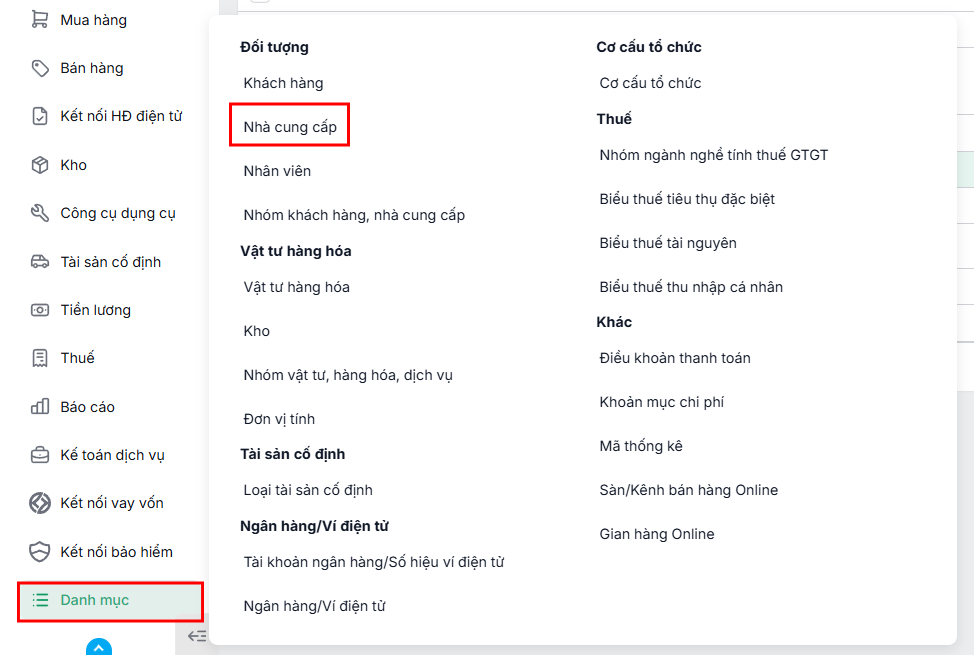
Task: Click the Kết nối bảo hiểm shield icon
Action: click(40, 552)
